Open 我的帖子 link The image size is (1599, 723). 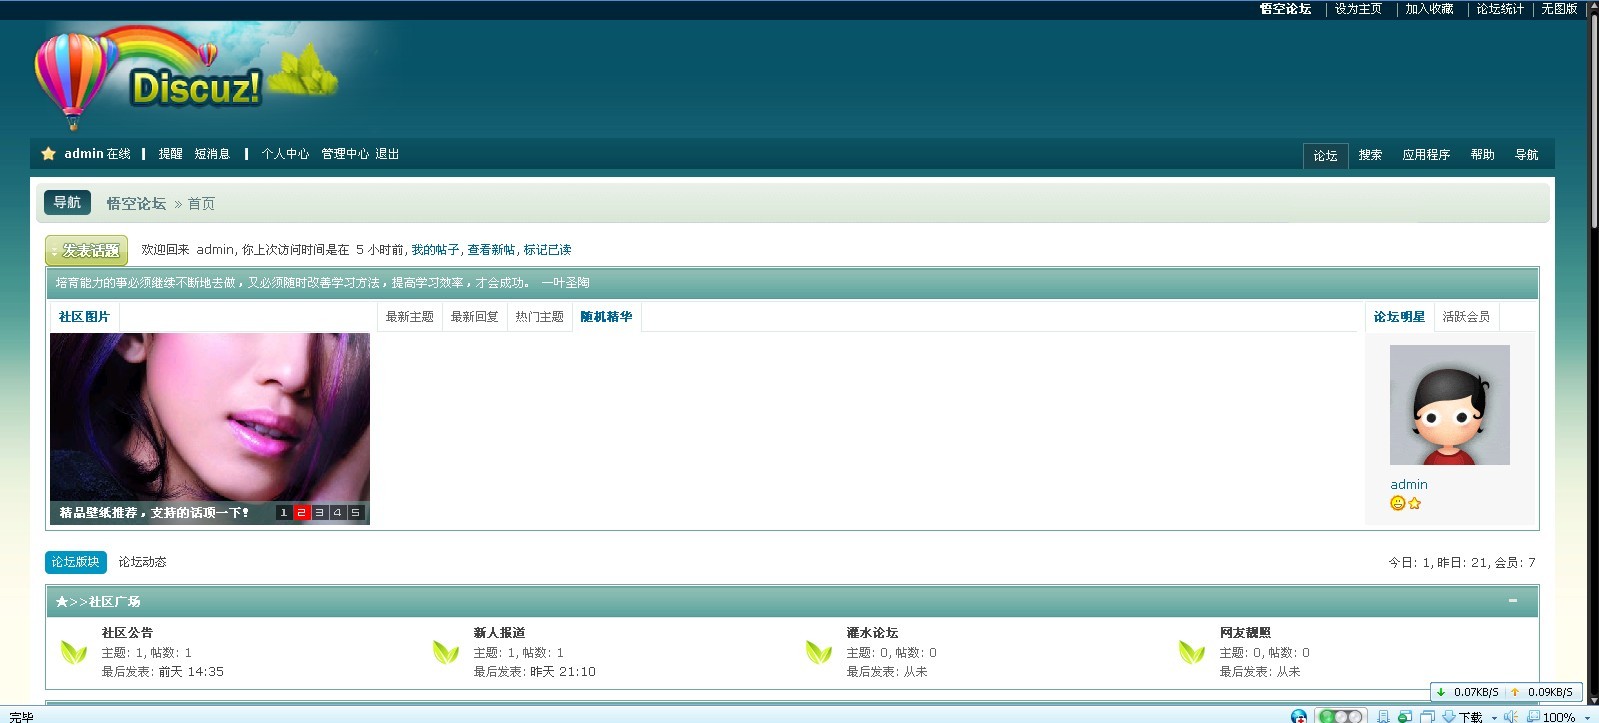coord(435,250)
